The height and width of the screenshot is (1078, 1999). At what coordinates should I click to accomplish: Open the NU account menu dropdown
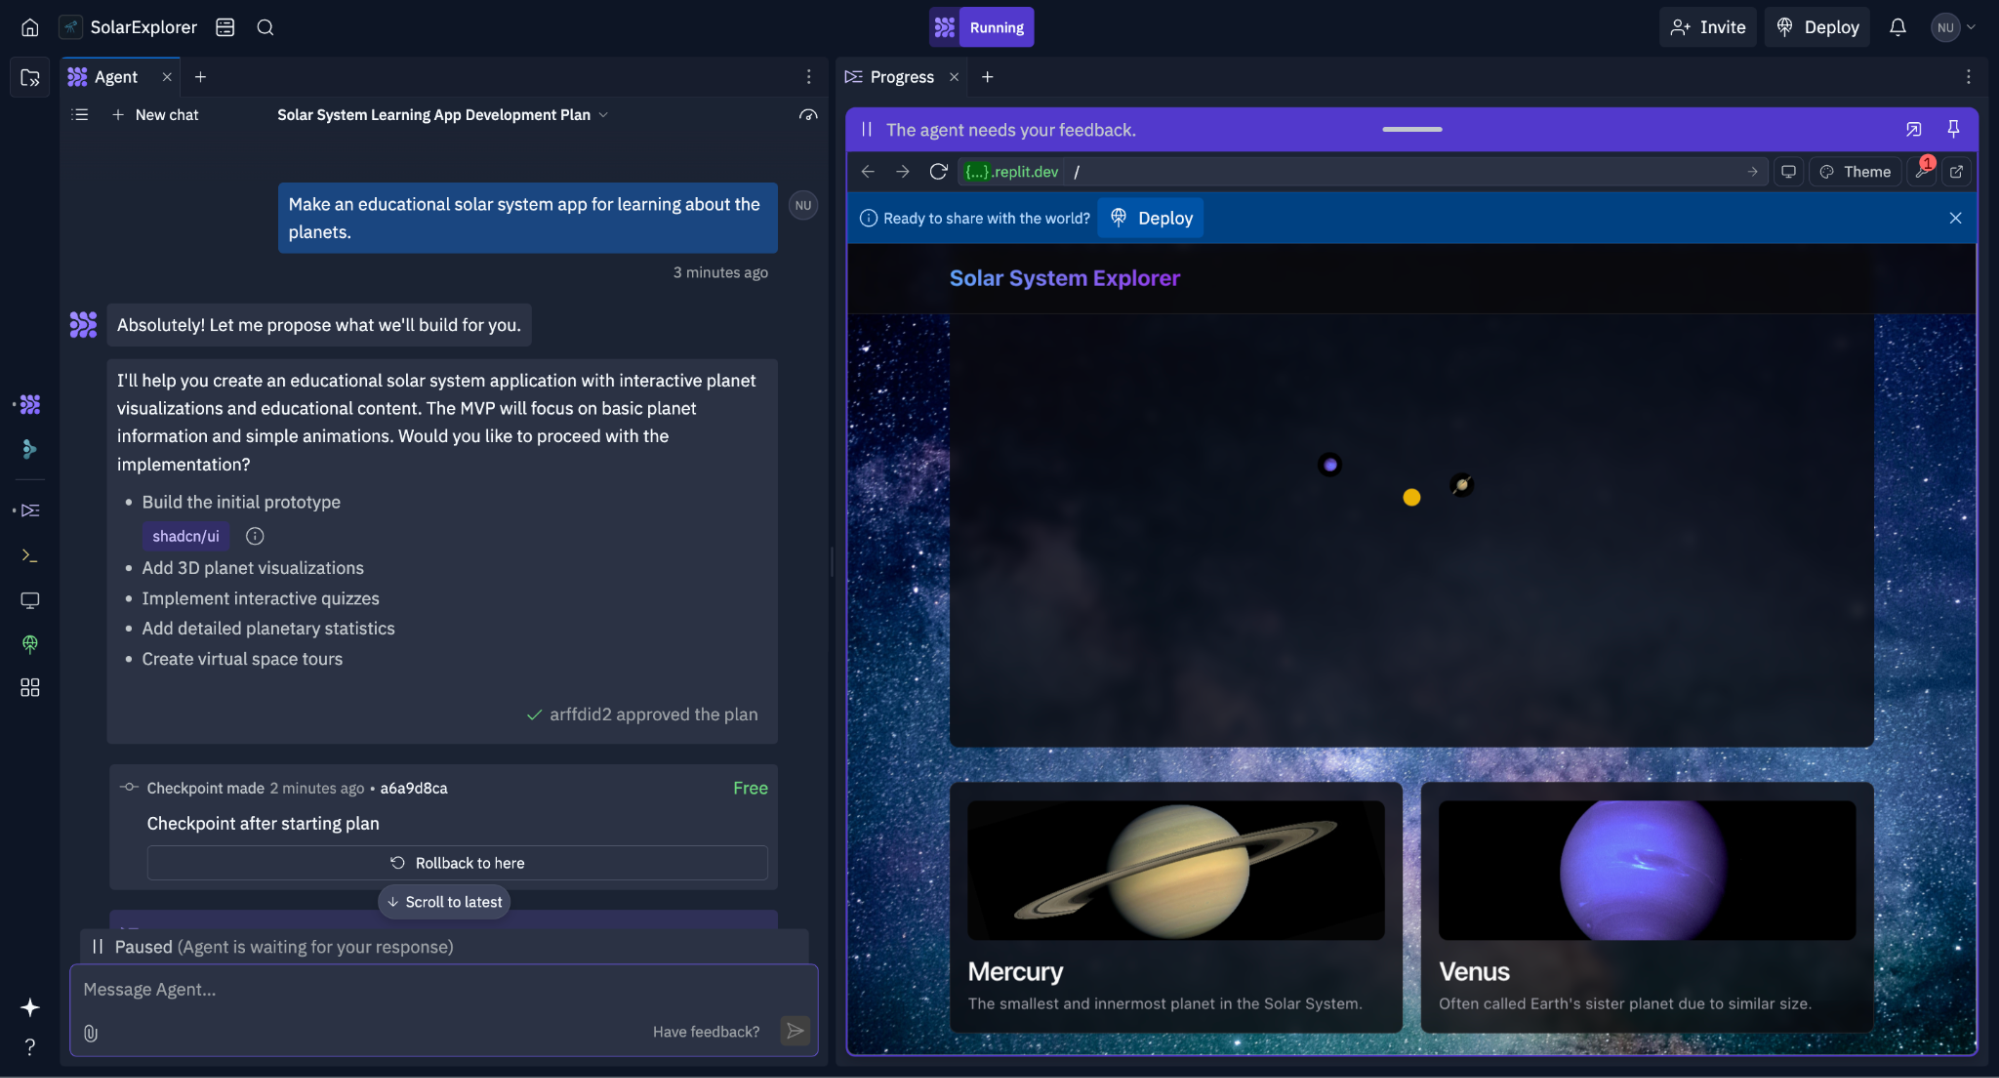click(1953, 27)
